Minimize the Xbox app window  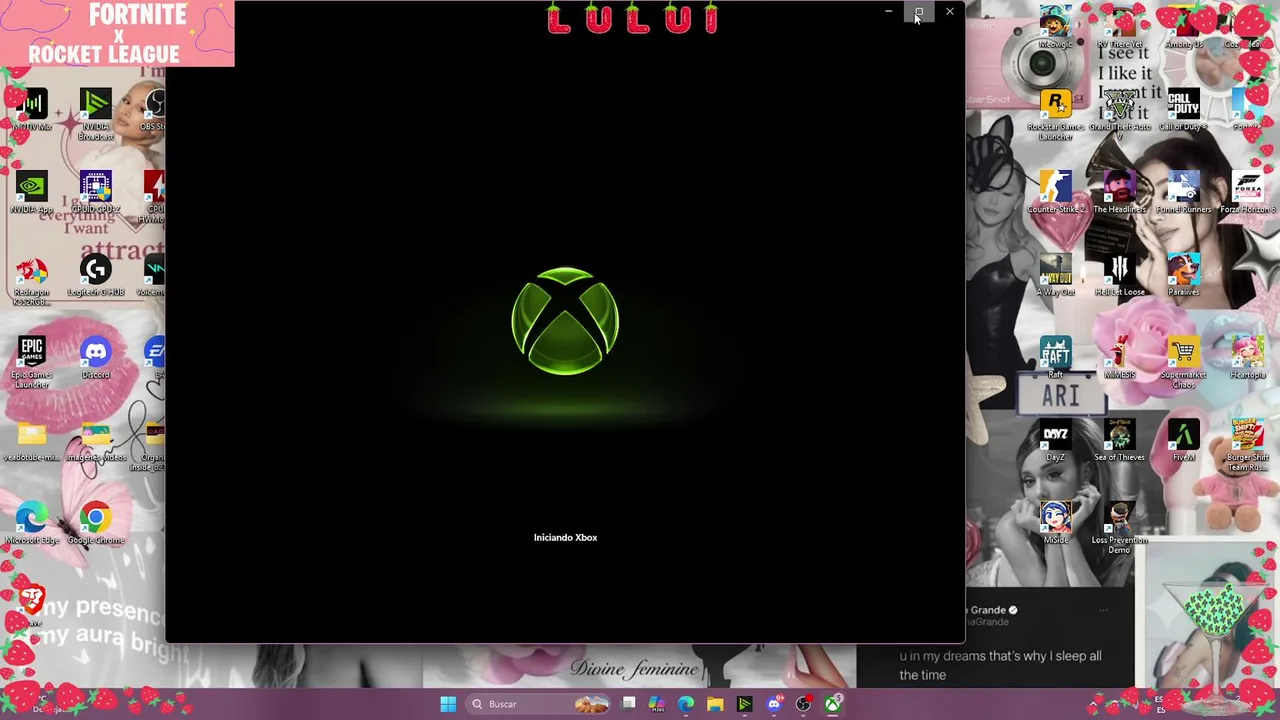click(x=888, y=12)
